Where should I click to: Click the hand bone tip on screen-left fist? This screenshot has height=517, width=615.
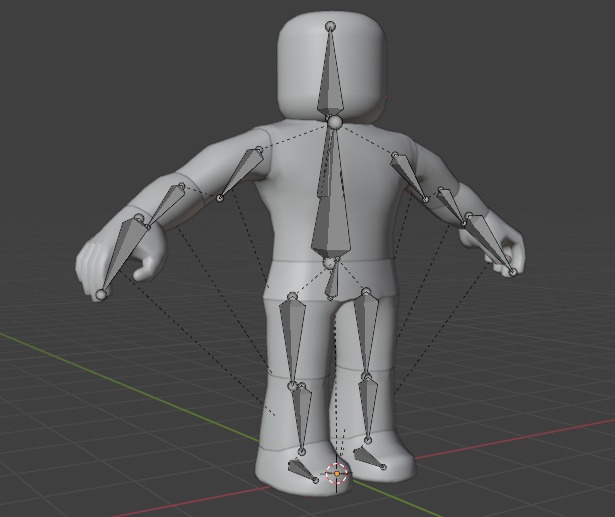(x=101, y=294)
